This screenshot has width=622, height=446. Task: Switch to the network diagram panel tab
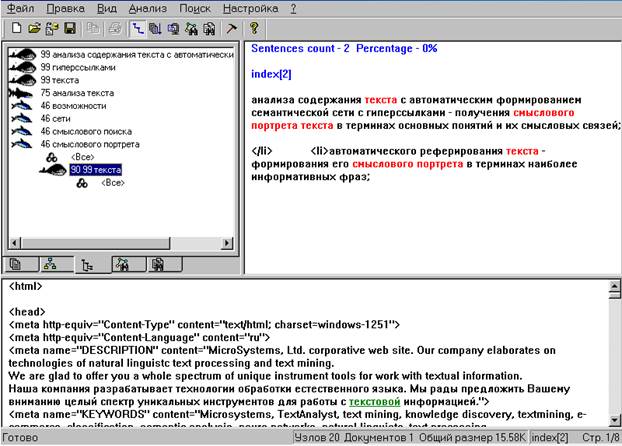(x=52, y=265)
